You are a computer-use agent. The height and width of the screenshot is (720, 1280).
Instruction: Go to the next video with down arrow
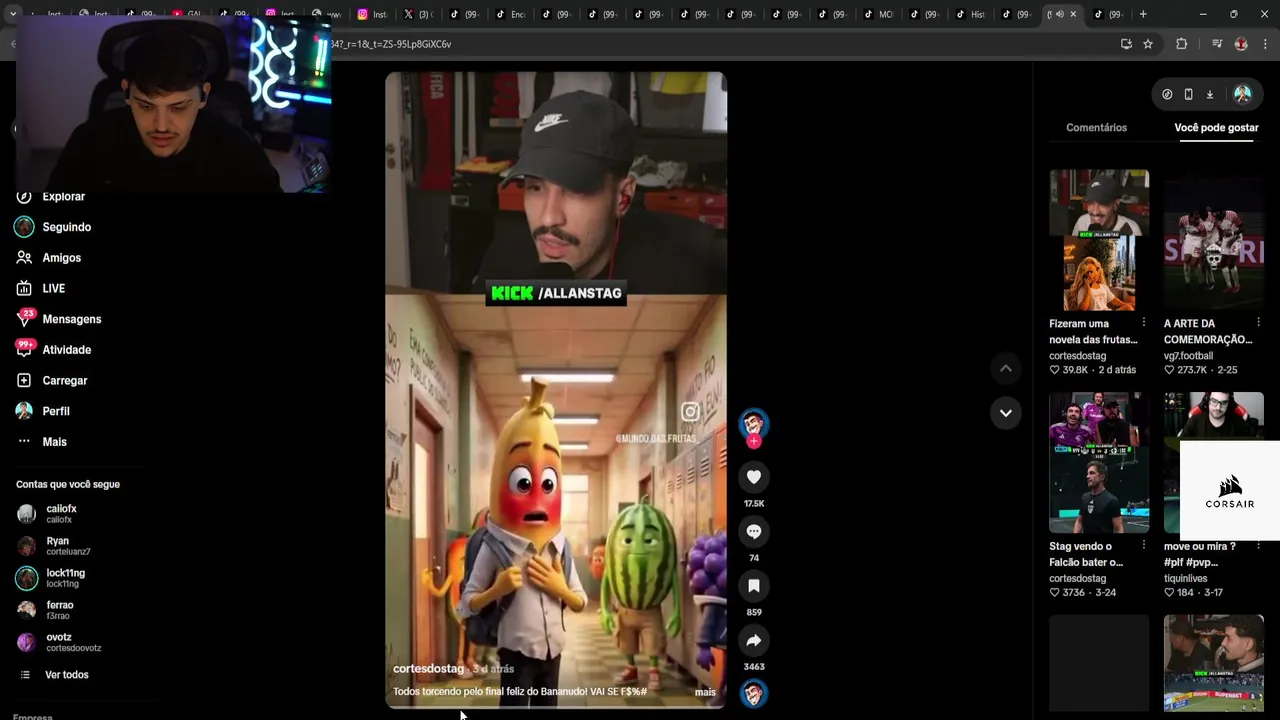click(1006, 412)
